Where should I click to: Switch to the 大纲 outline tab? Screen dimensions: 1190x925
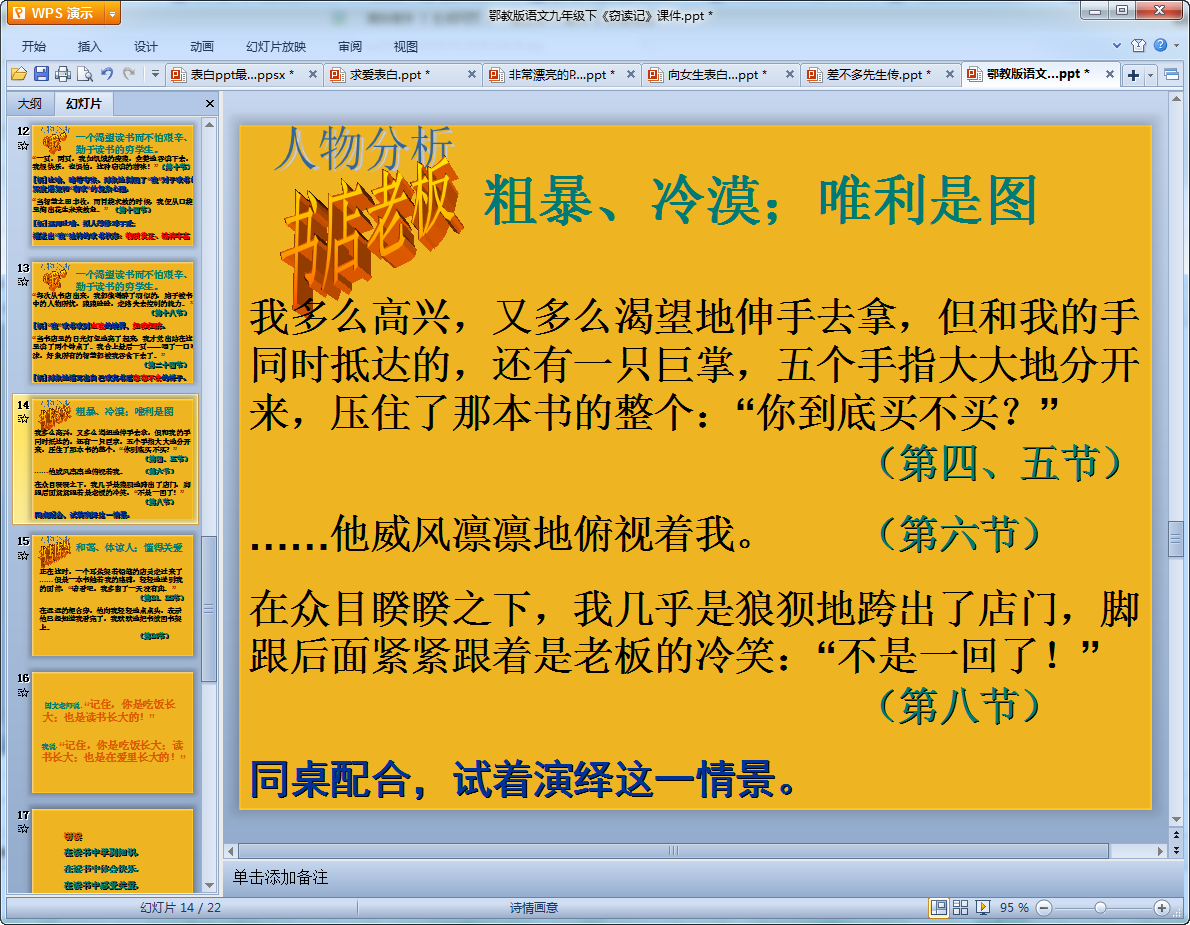30,103
